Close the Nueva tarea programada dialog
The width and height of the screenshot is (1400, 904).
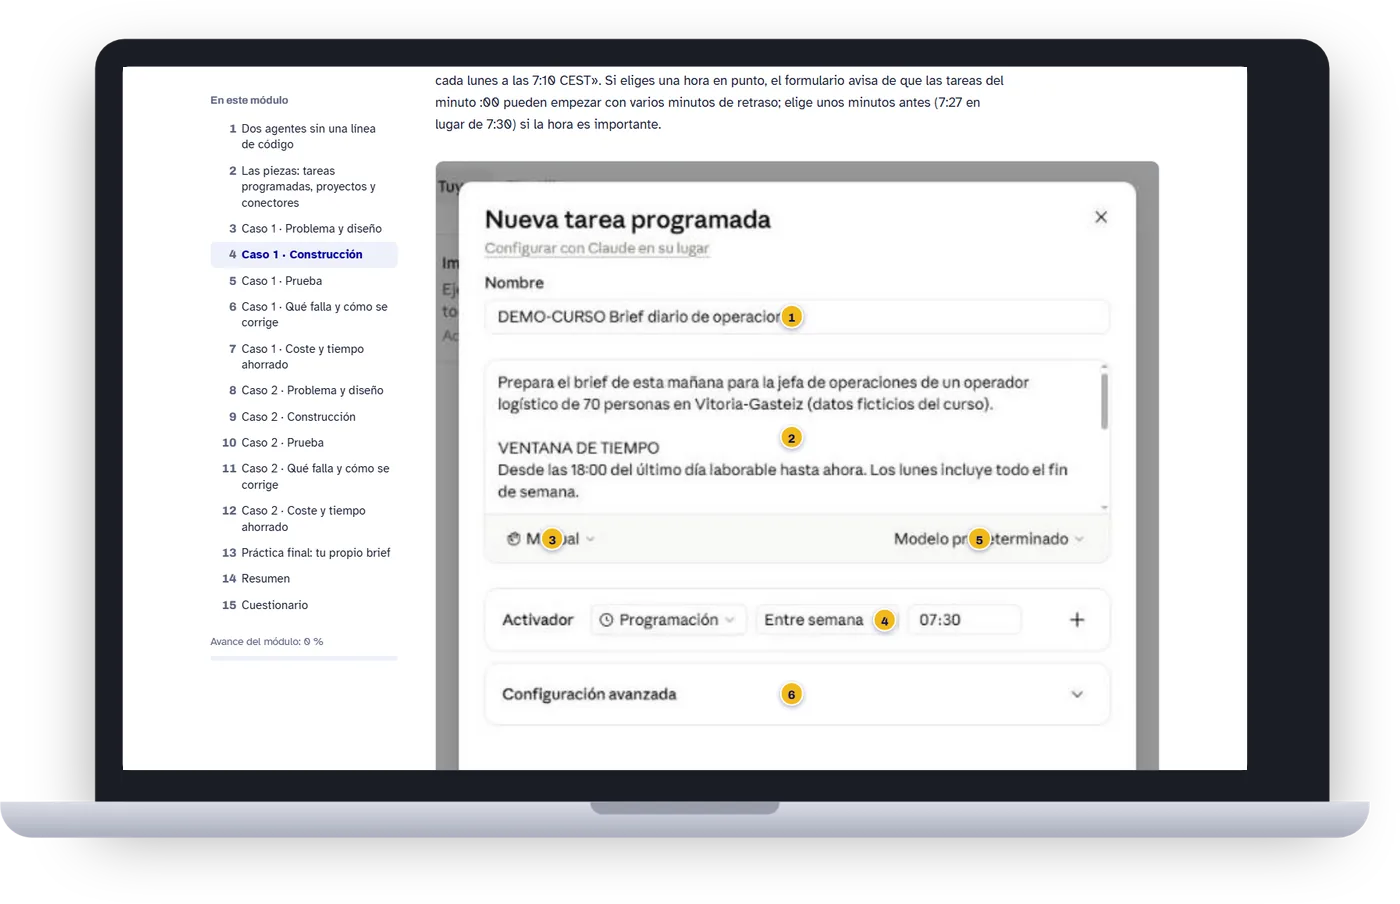(1100, 217)
